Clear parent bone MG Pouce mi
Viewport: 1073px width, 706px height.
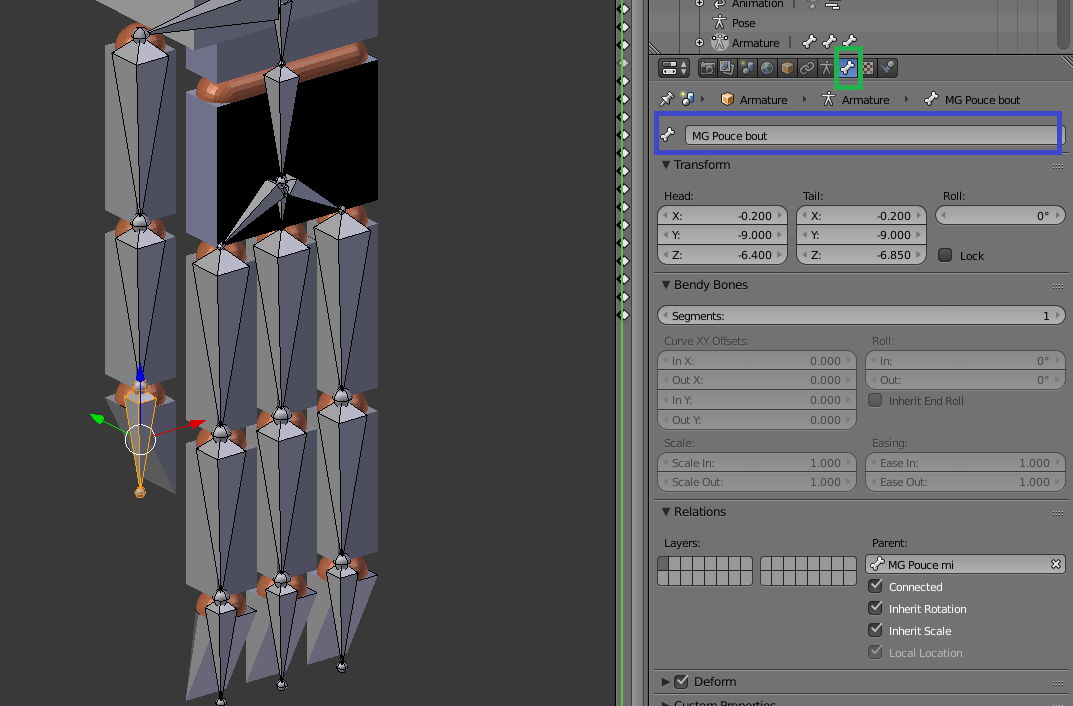tap(1055, 565)
